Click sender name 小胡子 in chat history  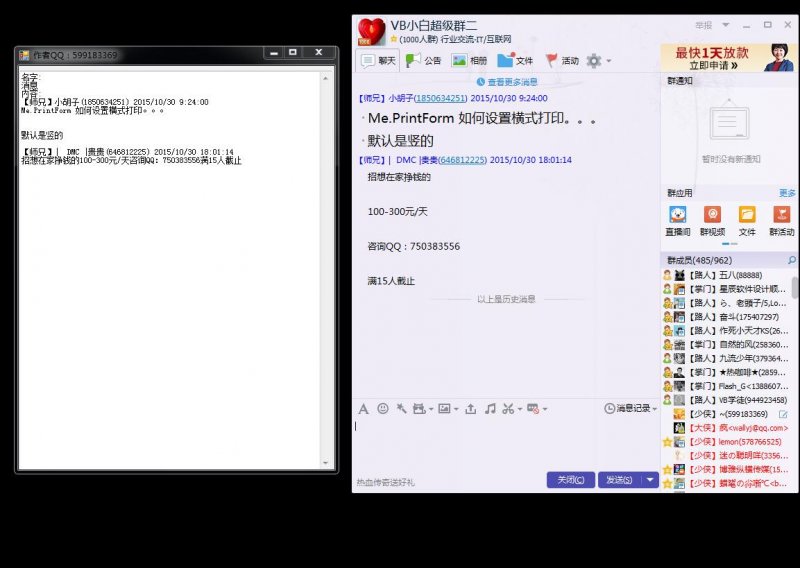coord(401,98)
